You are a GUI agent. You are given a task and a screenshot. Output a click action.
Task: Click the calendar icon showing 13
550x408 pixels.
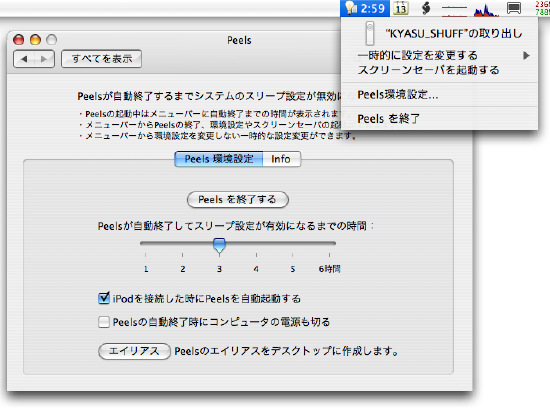click(401, 8)
